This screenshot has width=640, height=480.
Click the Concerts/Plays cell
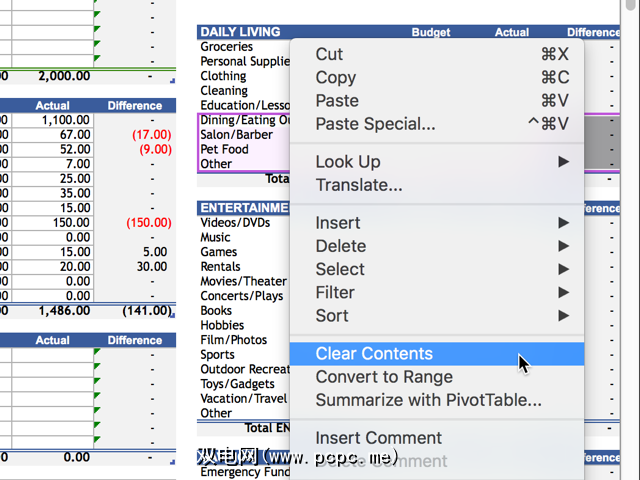pyautogui.click(x=242, y=296)
